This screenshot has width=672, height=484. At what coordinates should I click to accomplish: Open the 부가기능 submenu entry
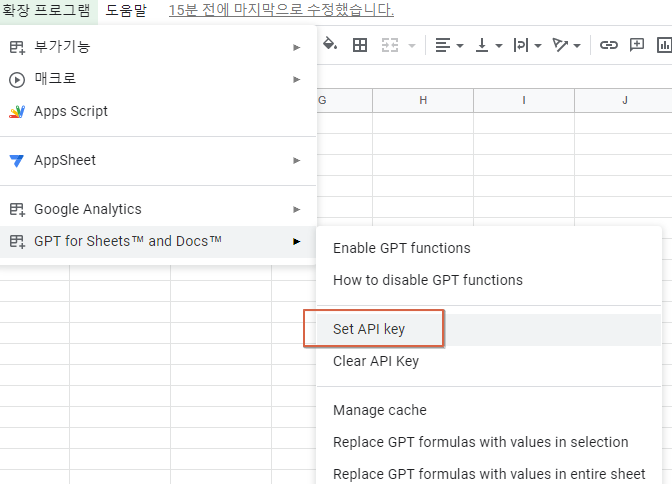pos(158,47)
